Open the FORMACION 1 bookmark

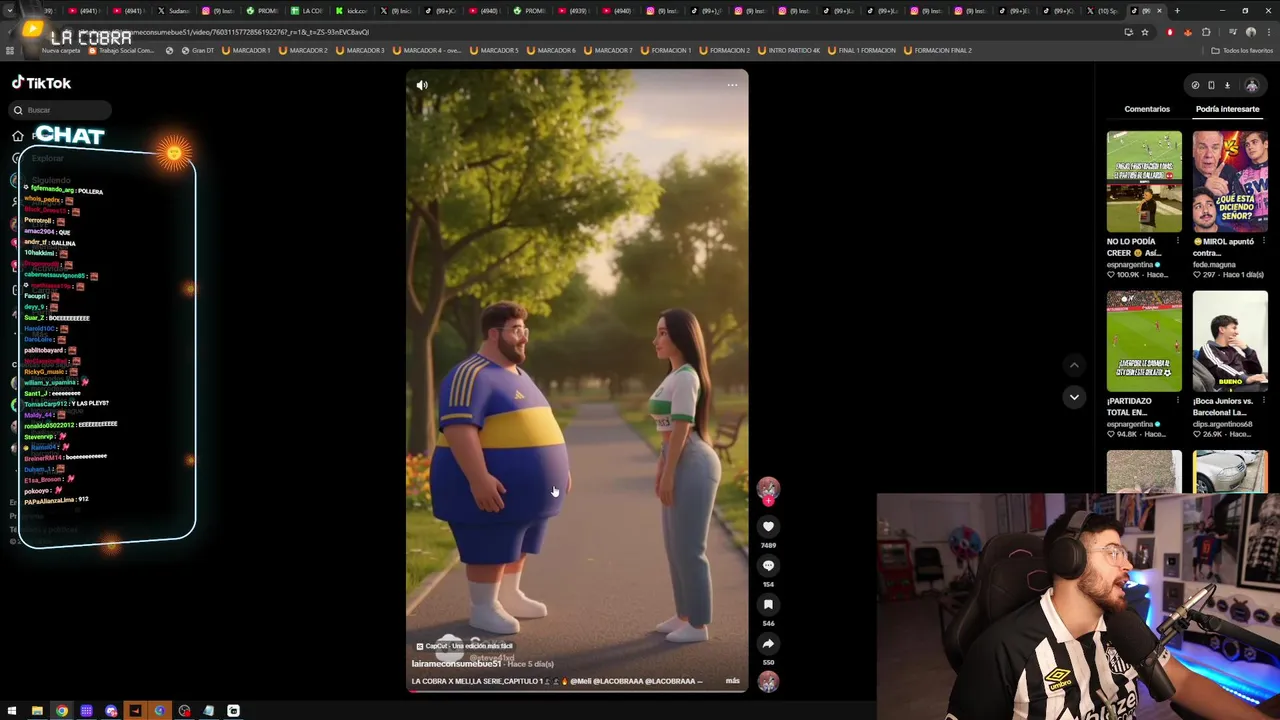click(666, 50)
